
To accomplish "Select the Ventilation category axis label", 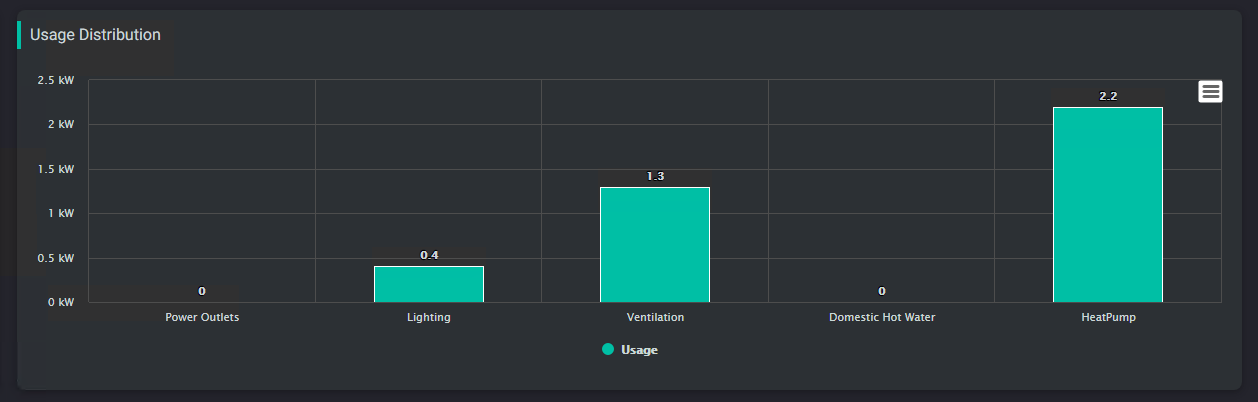I will (655, 317).
